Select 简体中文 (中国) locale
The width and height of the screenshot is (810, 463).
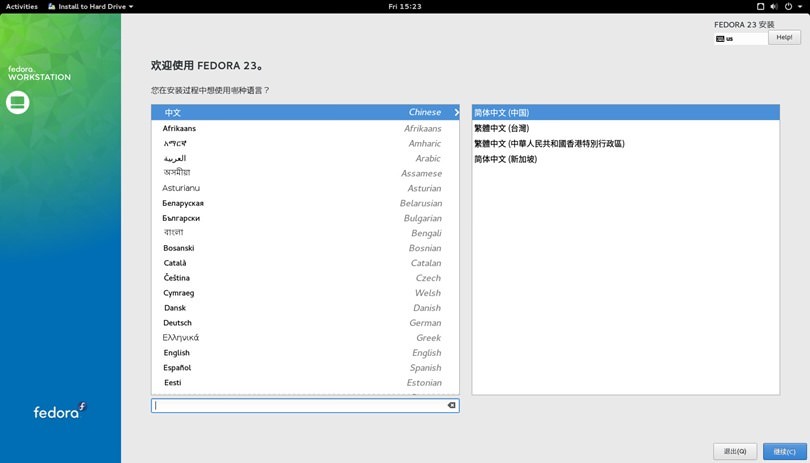(626, 113)
